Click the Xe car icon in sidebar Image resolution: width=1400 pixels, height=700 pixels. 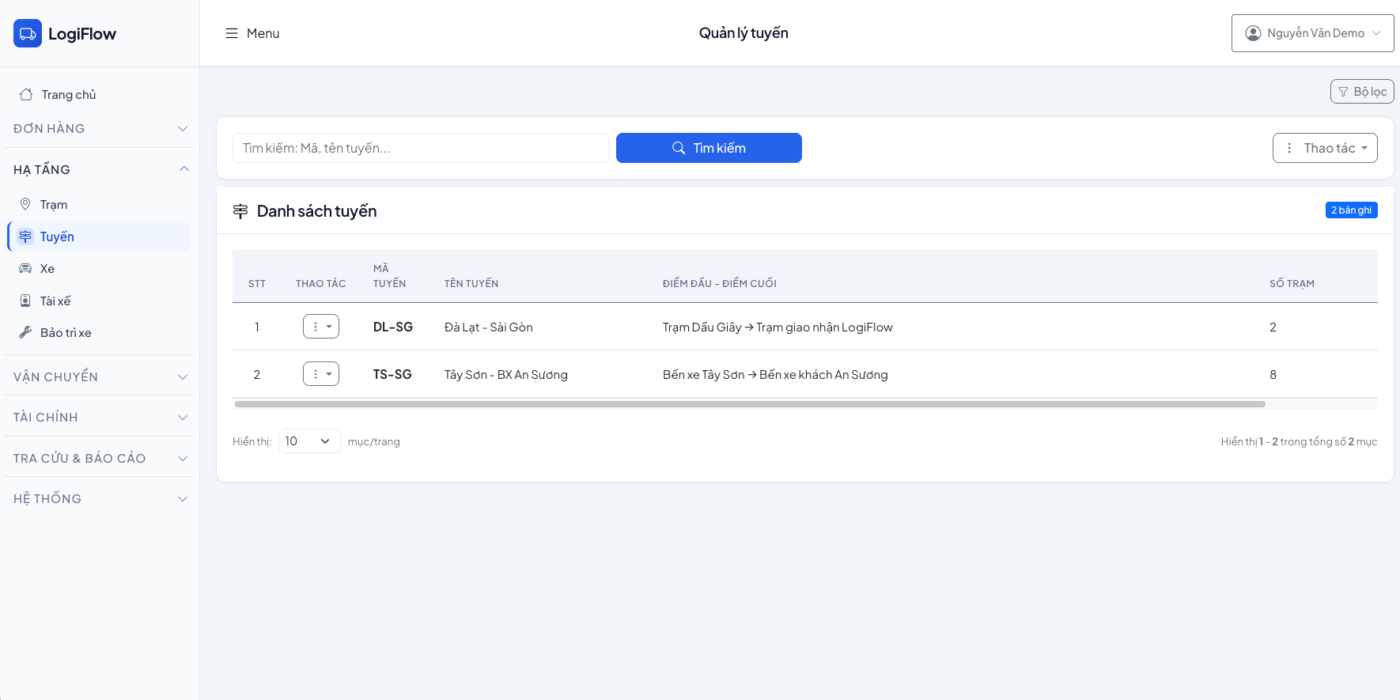[26, 269]
